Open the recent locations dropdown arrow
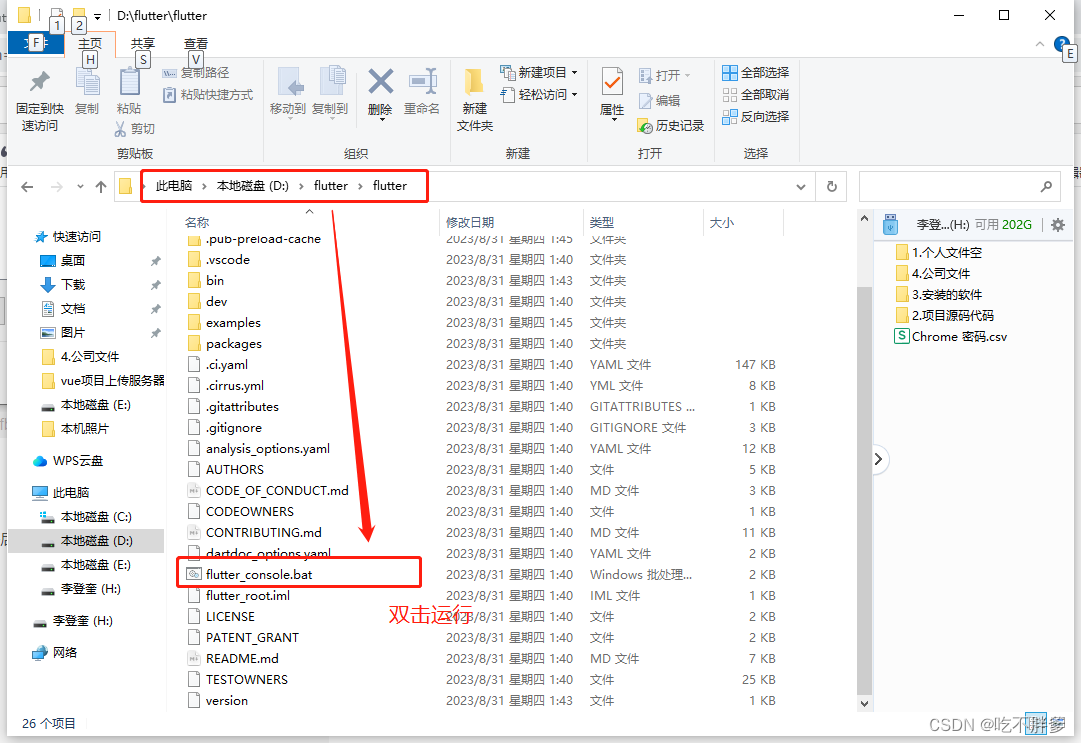This screenshot has height=743, width=1081. coord(81,187)
